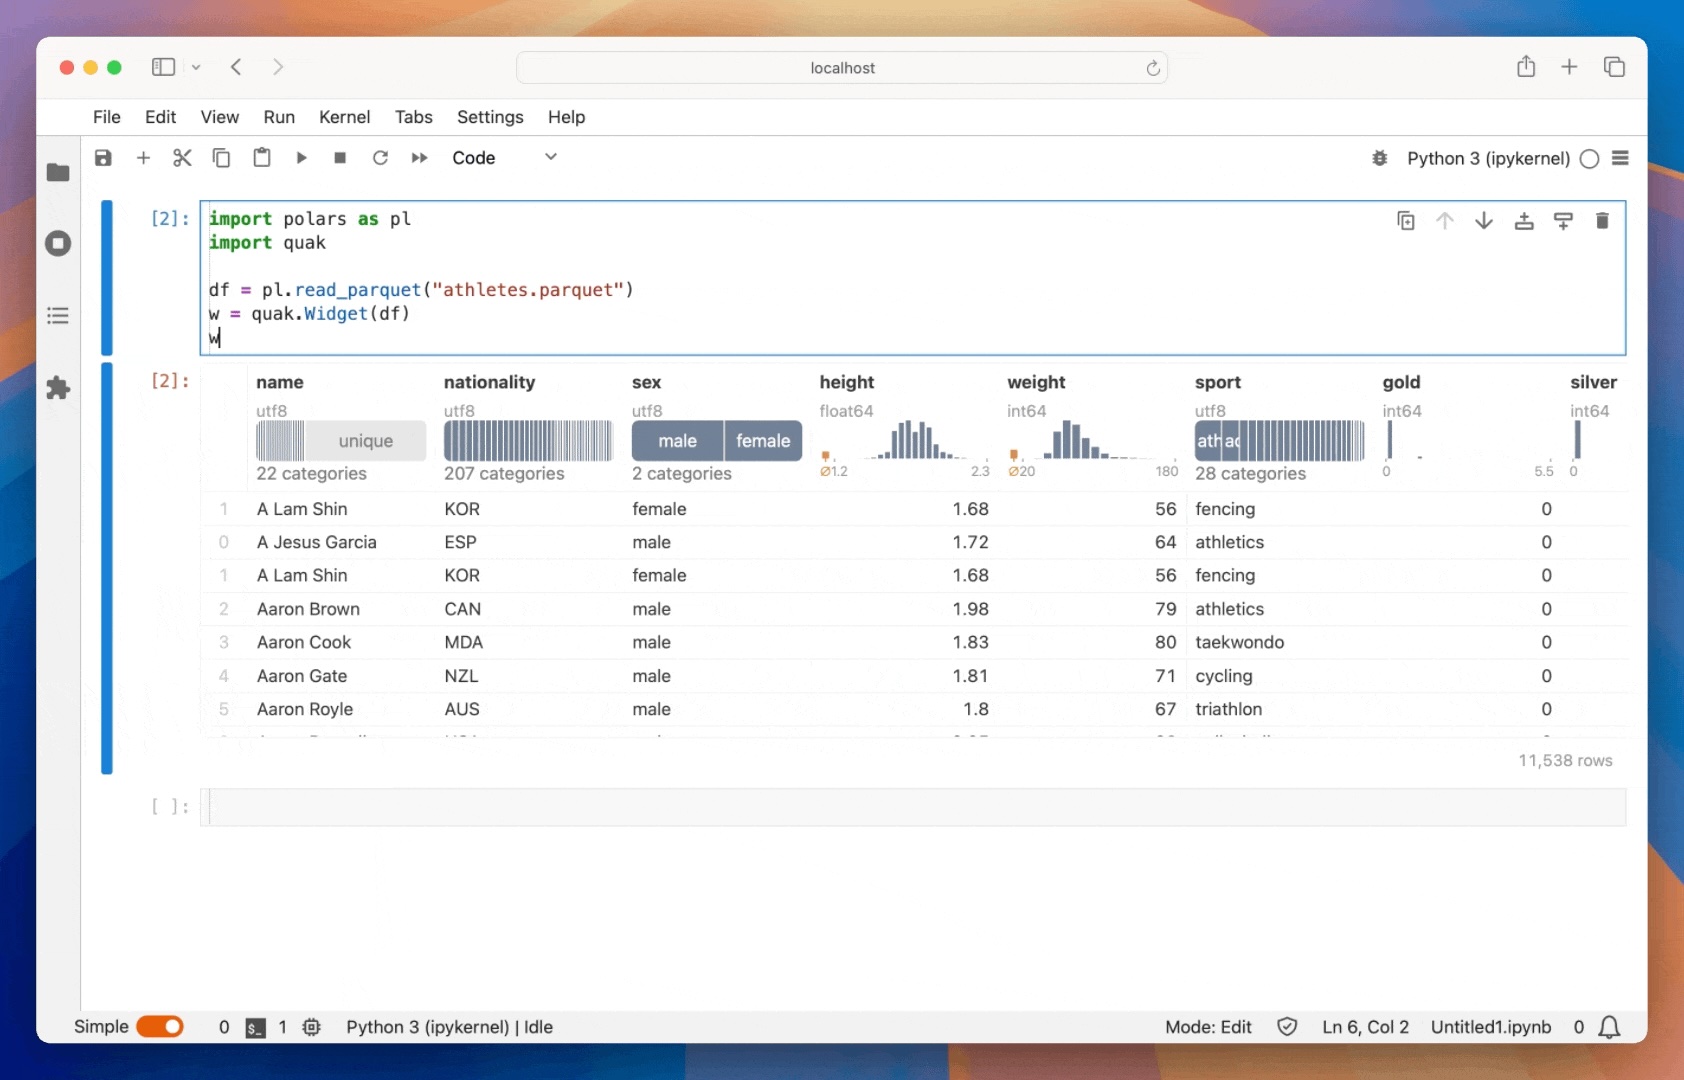The height and width of the screenshot is (1080, 1684).
Task: Click the height histogram
Action: 905,440
